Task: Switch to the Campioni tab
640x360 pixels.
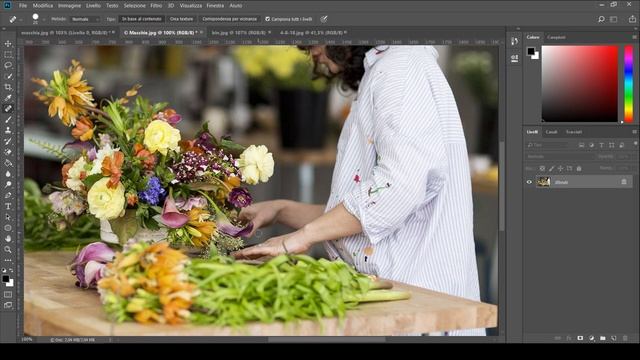Action: [x=556, y=37]
